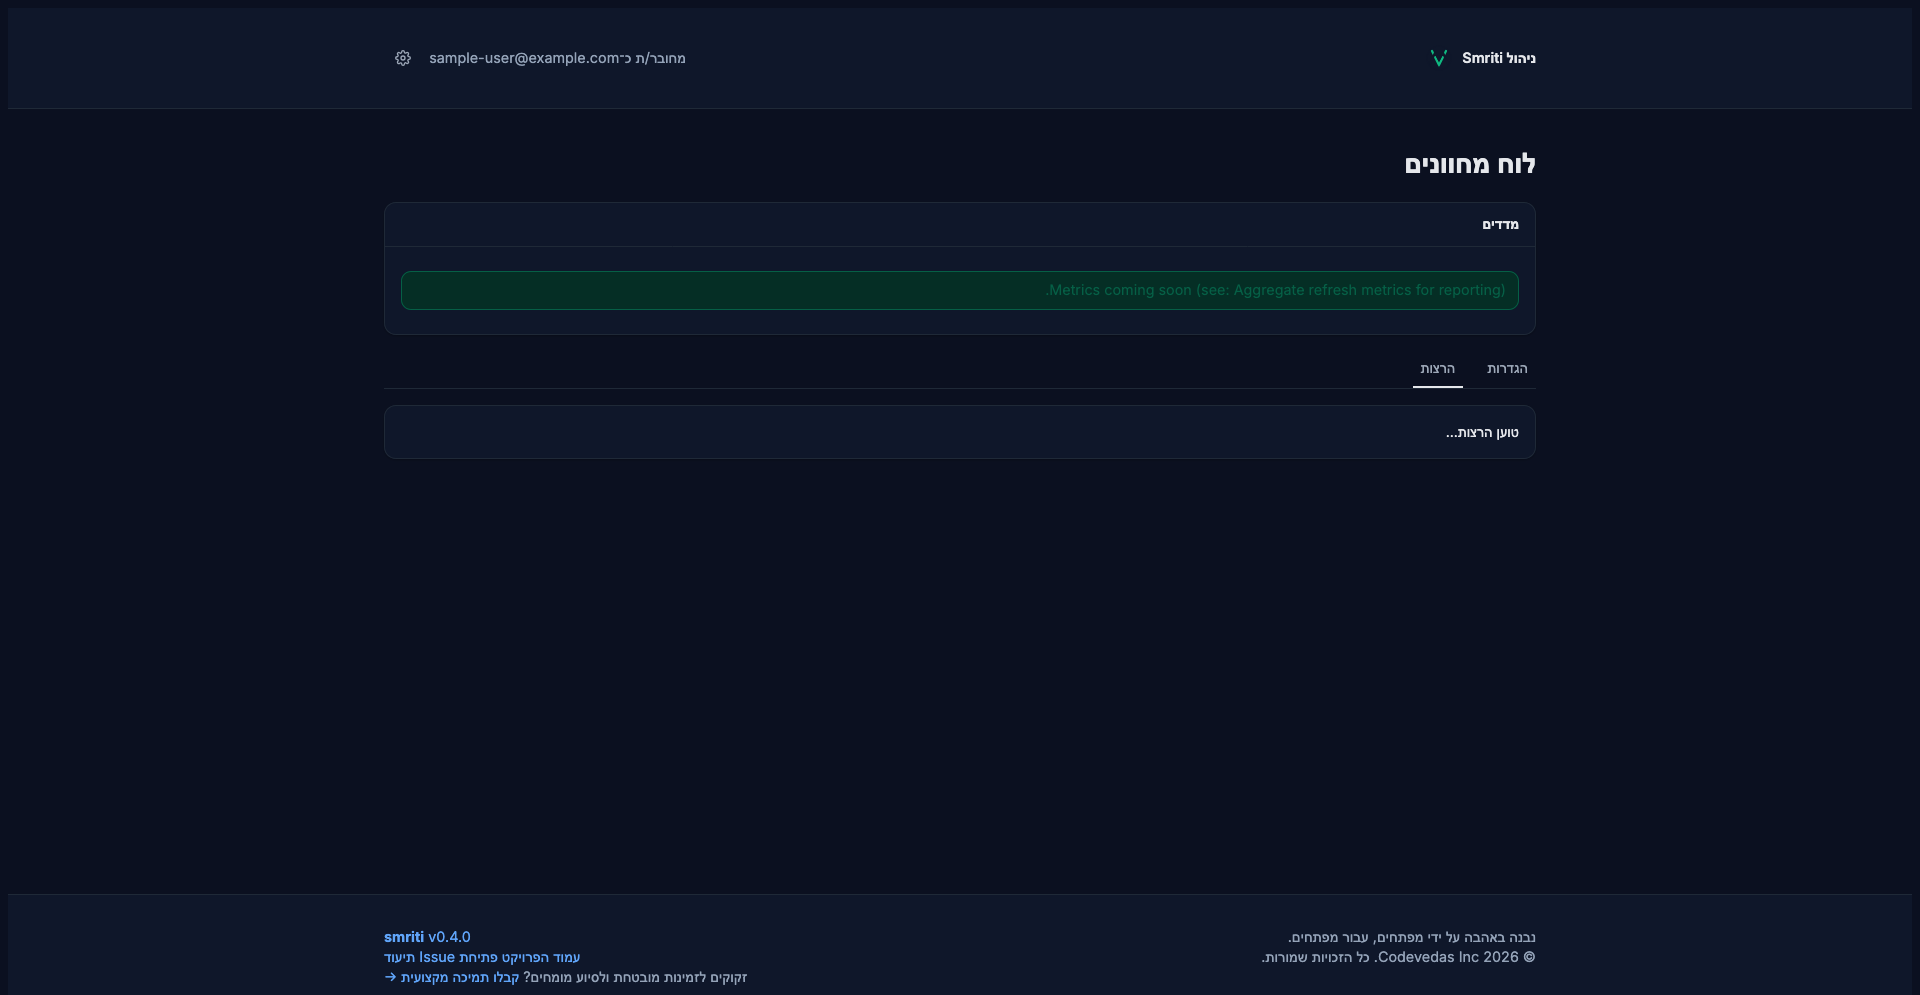Viewport: 1920px width, 995px height.
Task: Open the 'עמוד הפרויקט' project page link
Action: [541, 957]
